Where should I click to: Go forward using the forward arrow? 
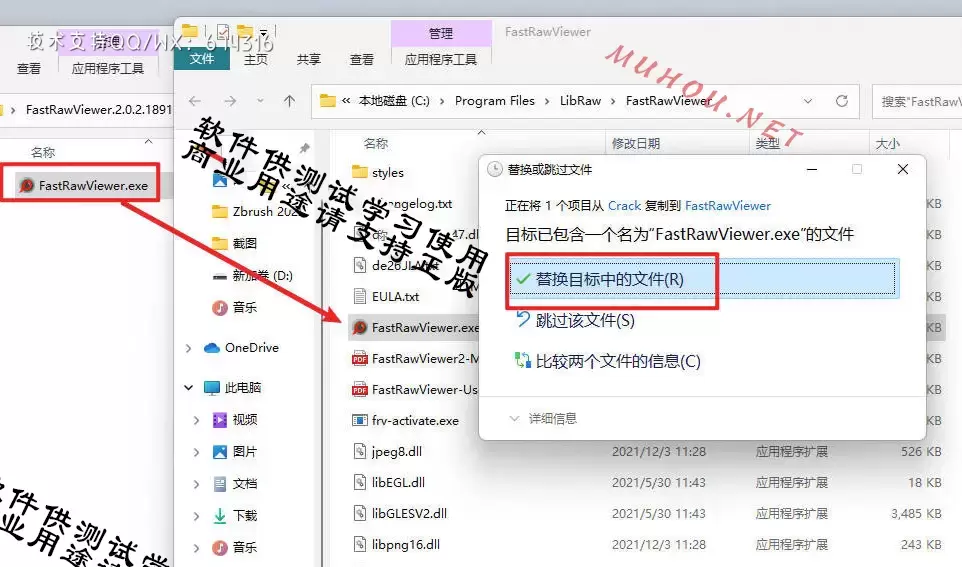229,101
